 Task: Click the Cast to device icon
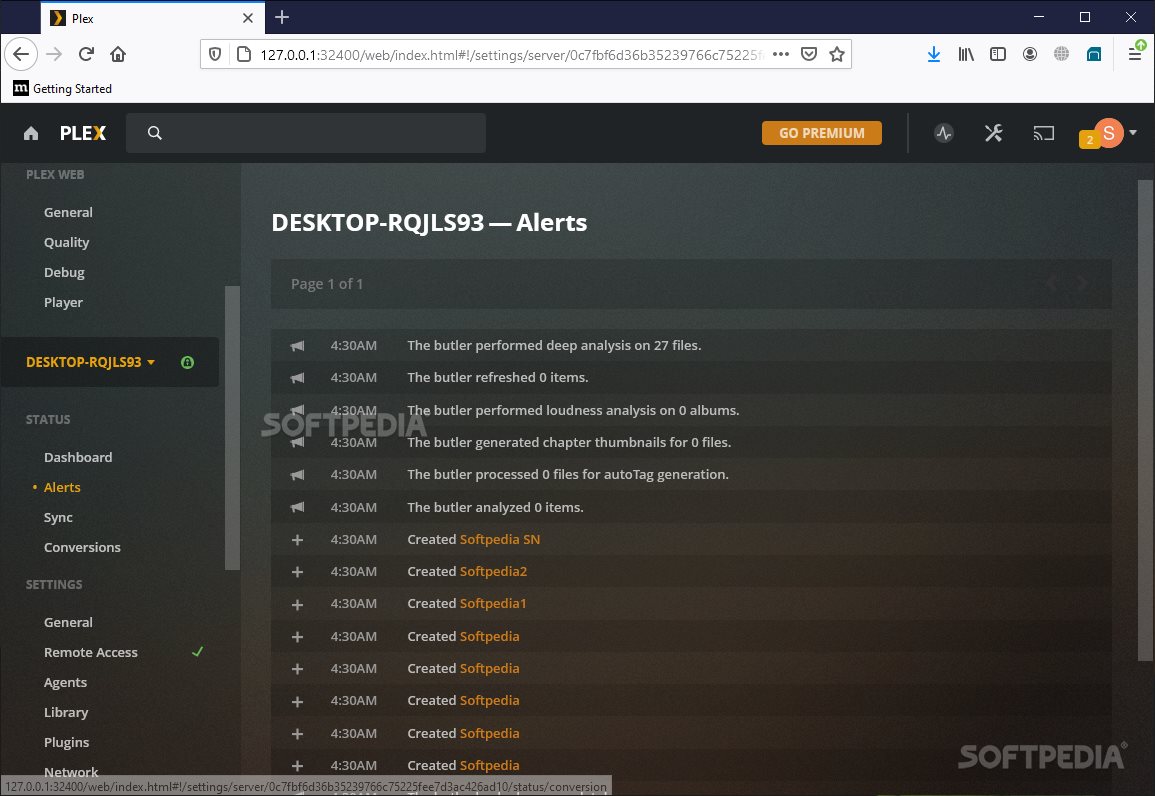[1044, 133]
